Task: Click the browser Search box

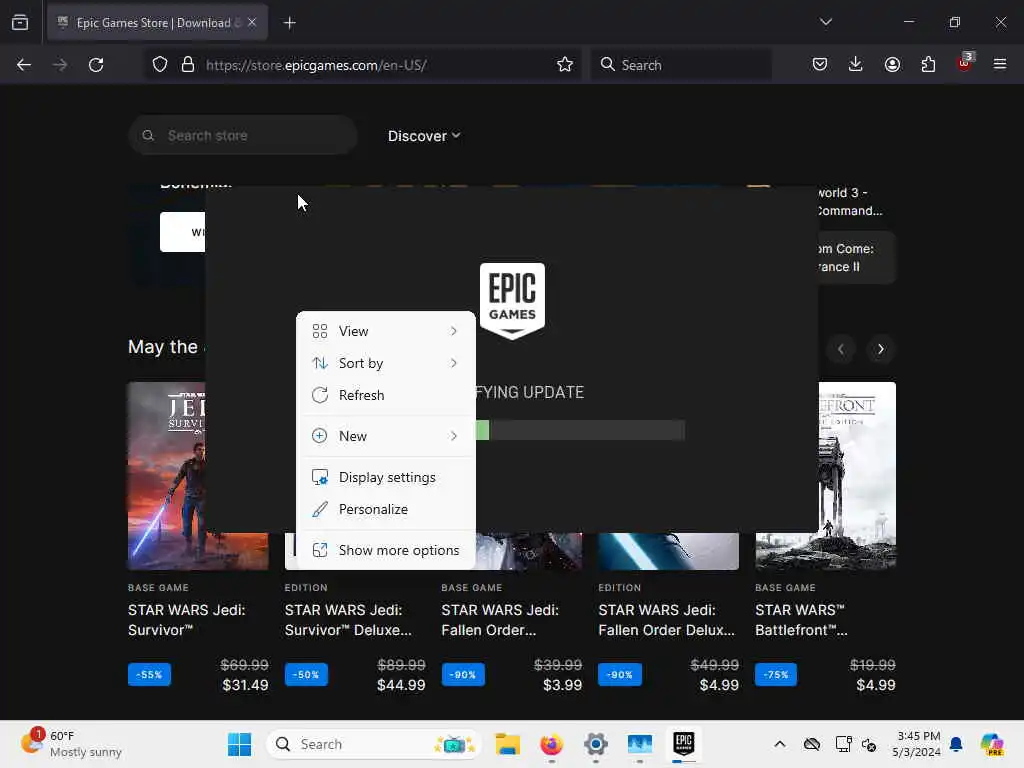Action: point(680,65)
